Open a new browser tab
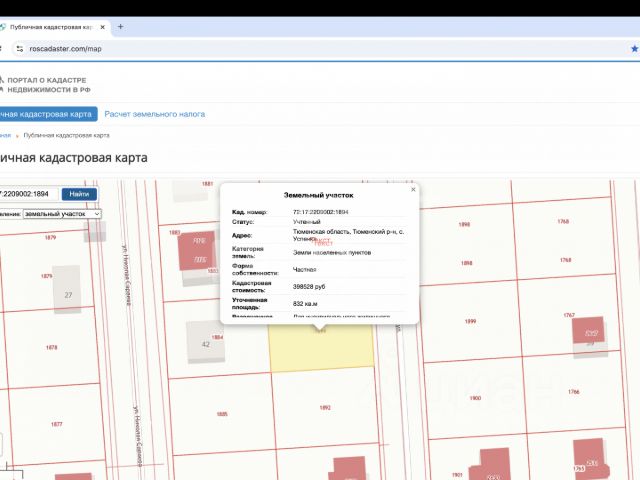 click(120, 27)
